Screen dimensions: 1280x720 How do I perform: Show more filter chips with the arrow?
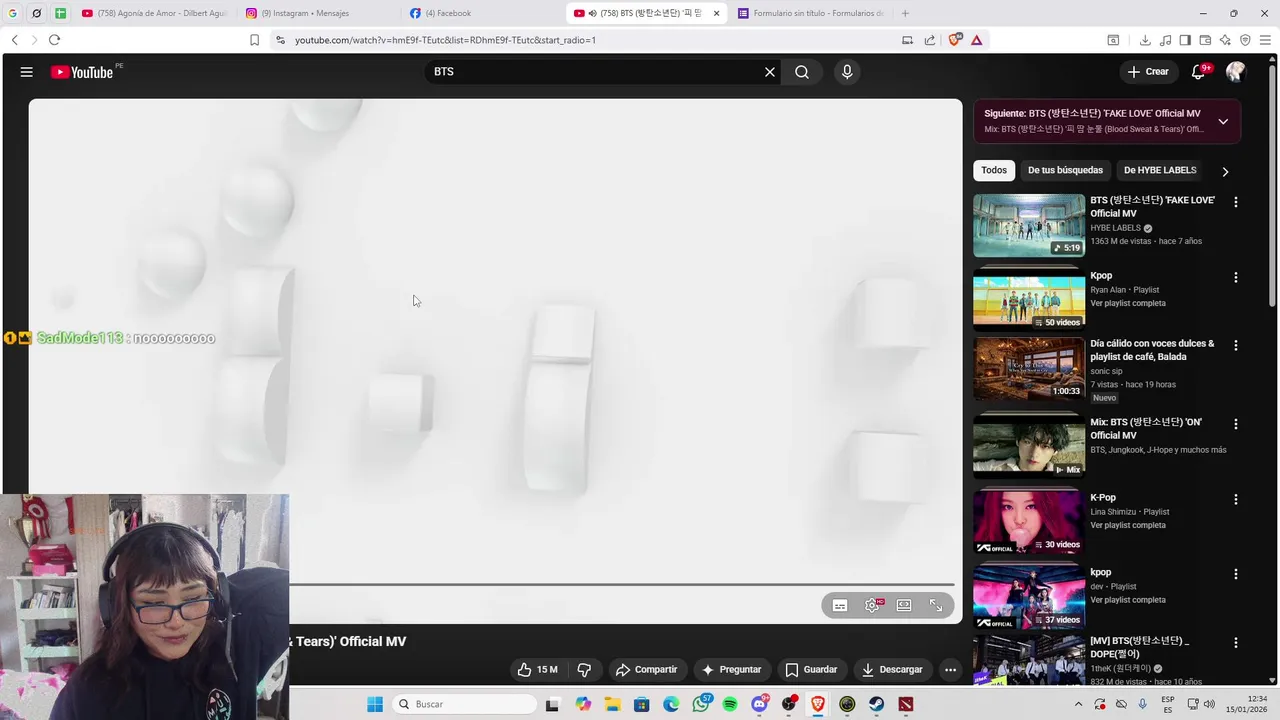(x=1225, y=171)
